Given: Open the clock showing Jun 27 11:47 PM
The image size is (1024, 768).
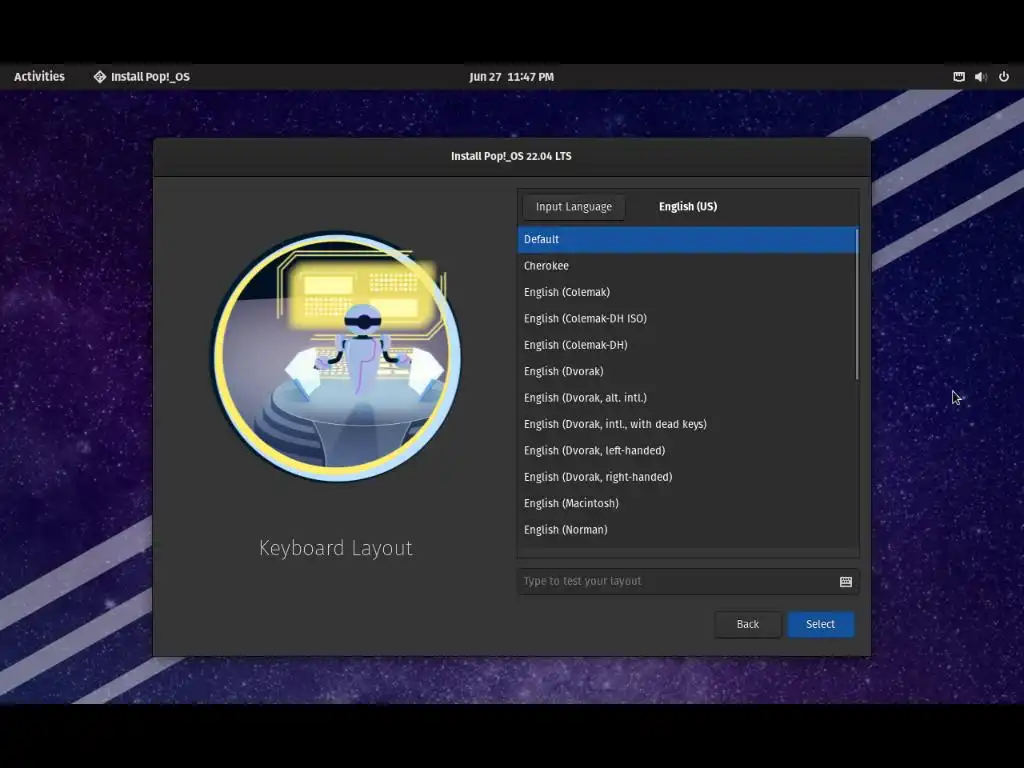Looking at the screenshot, I should pos(511,76).
